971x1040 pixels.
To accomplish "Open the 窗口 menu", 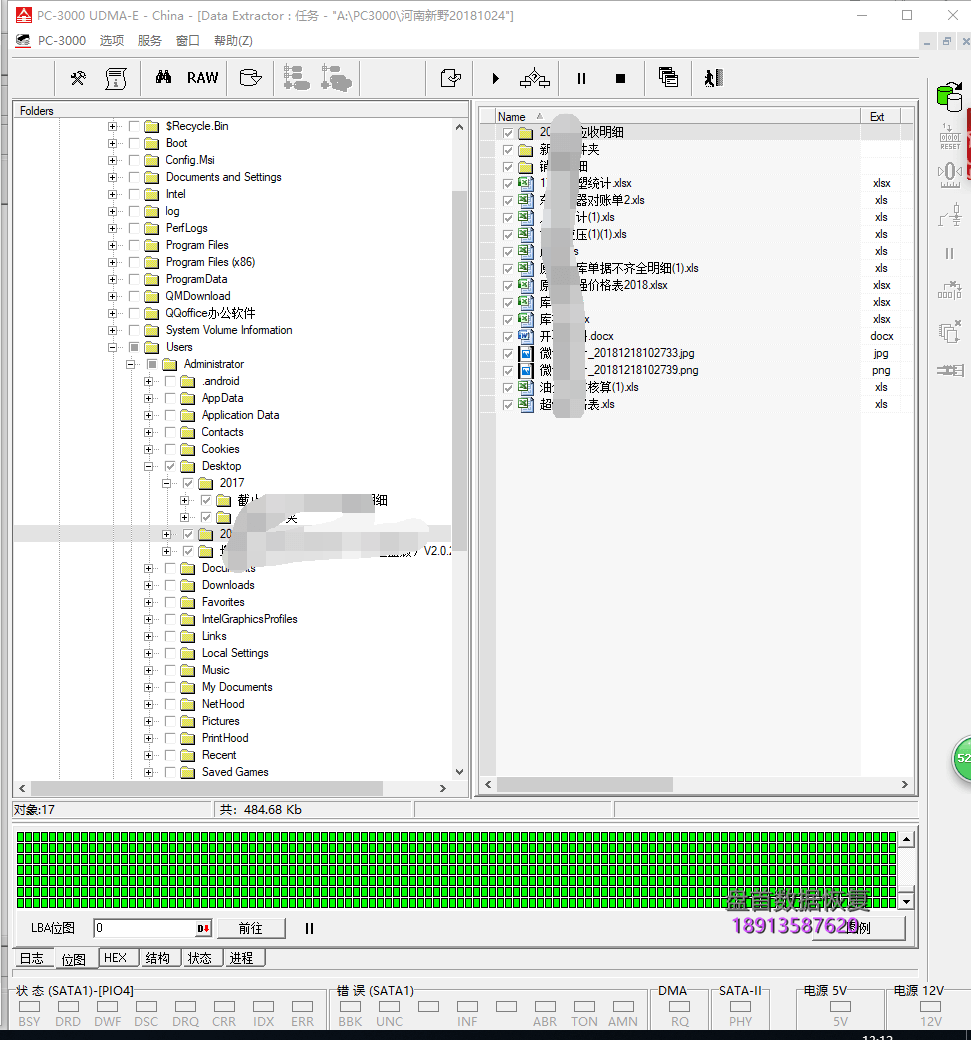I will pyautogui.click(x=188, y=40).
